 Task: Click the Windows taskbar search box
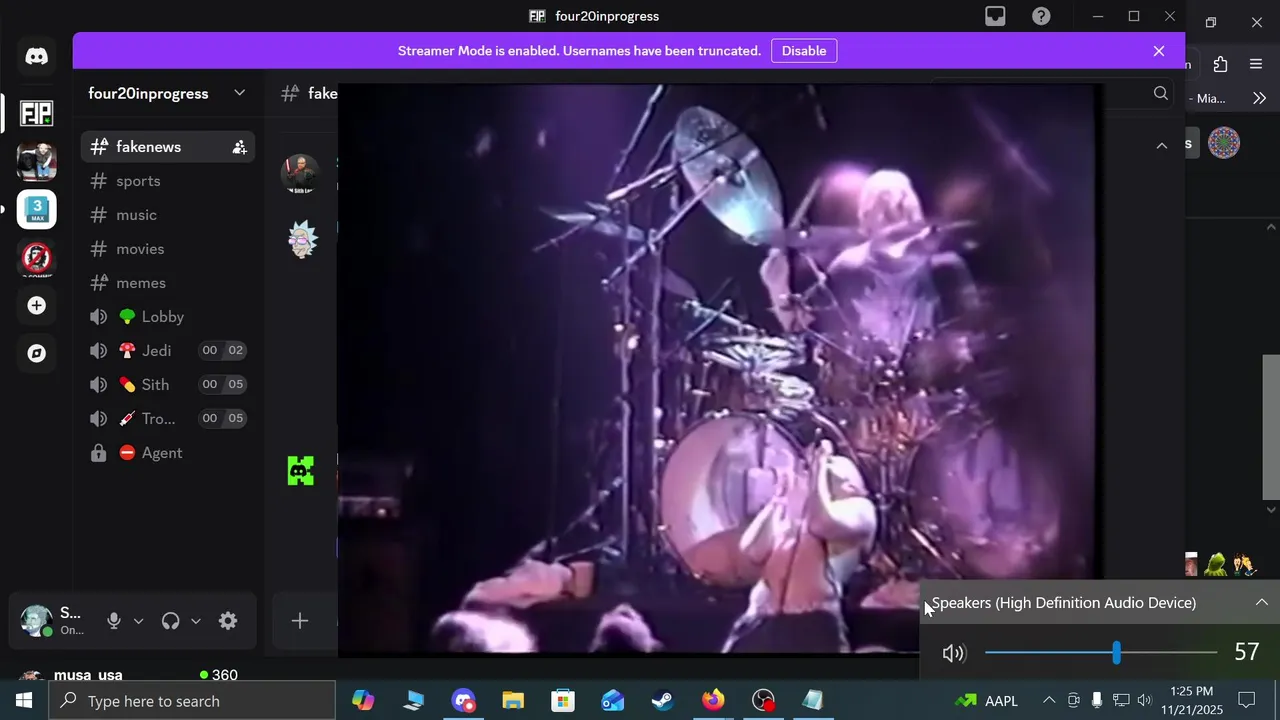pyautogui.click(x=192, y=701)
